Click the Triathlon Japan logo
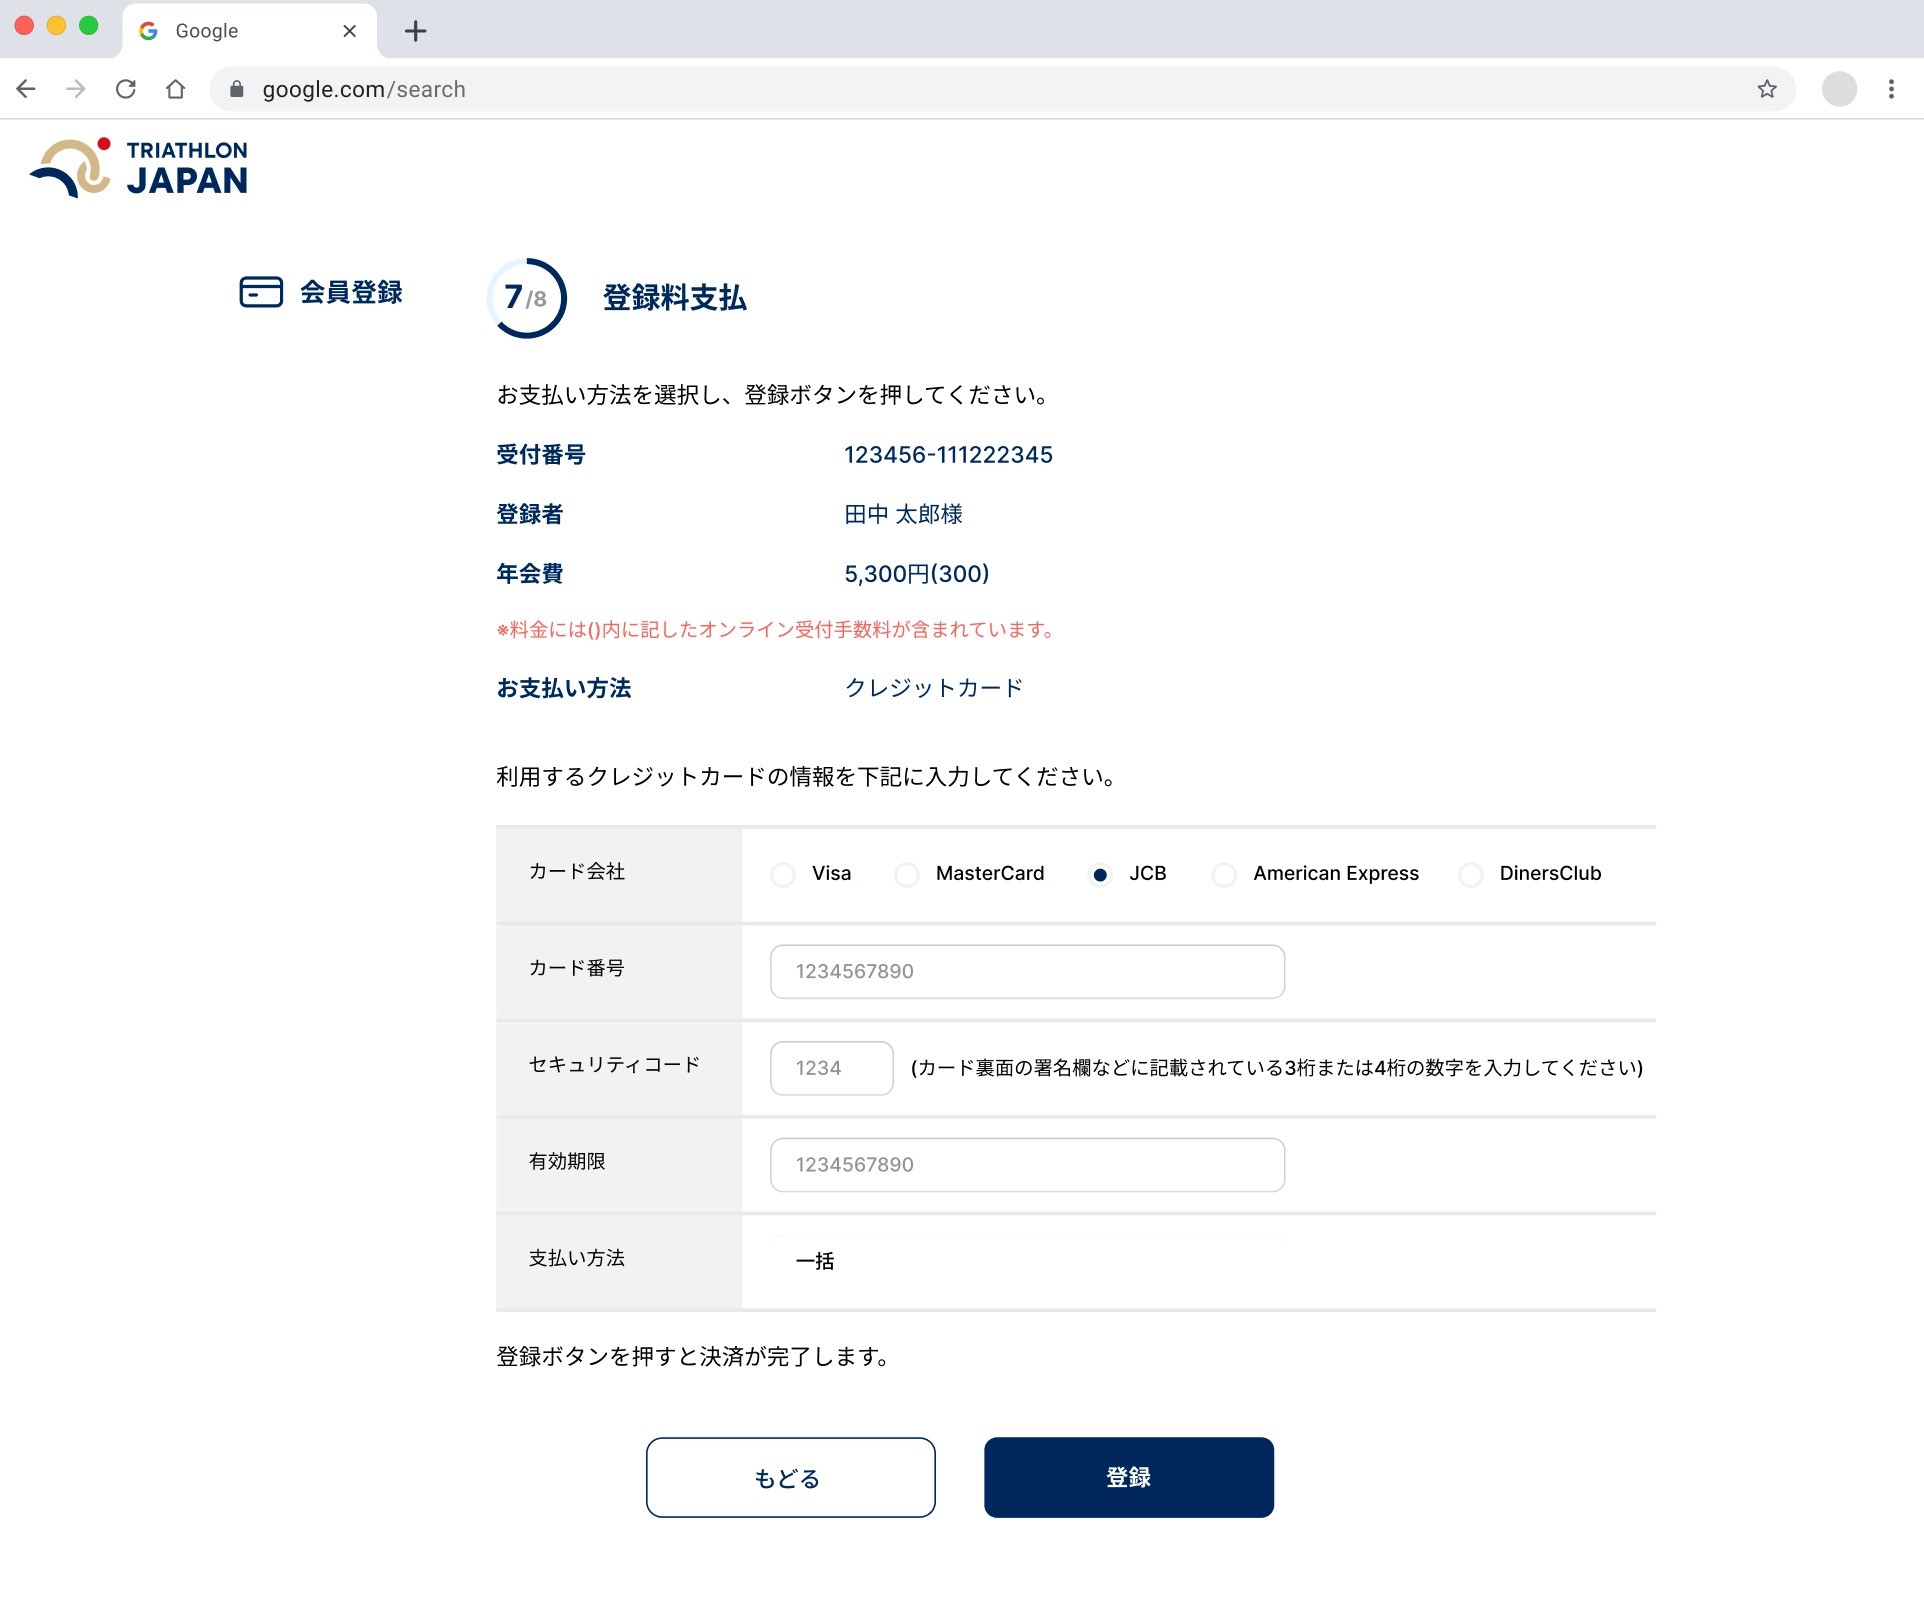Viewport: 1924px width, 1606px height. point(139,168)
